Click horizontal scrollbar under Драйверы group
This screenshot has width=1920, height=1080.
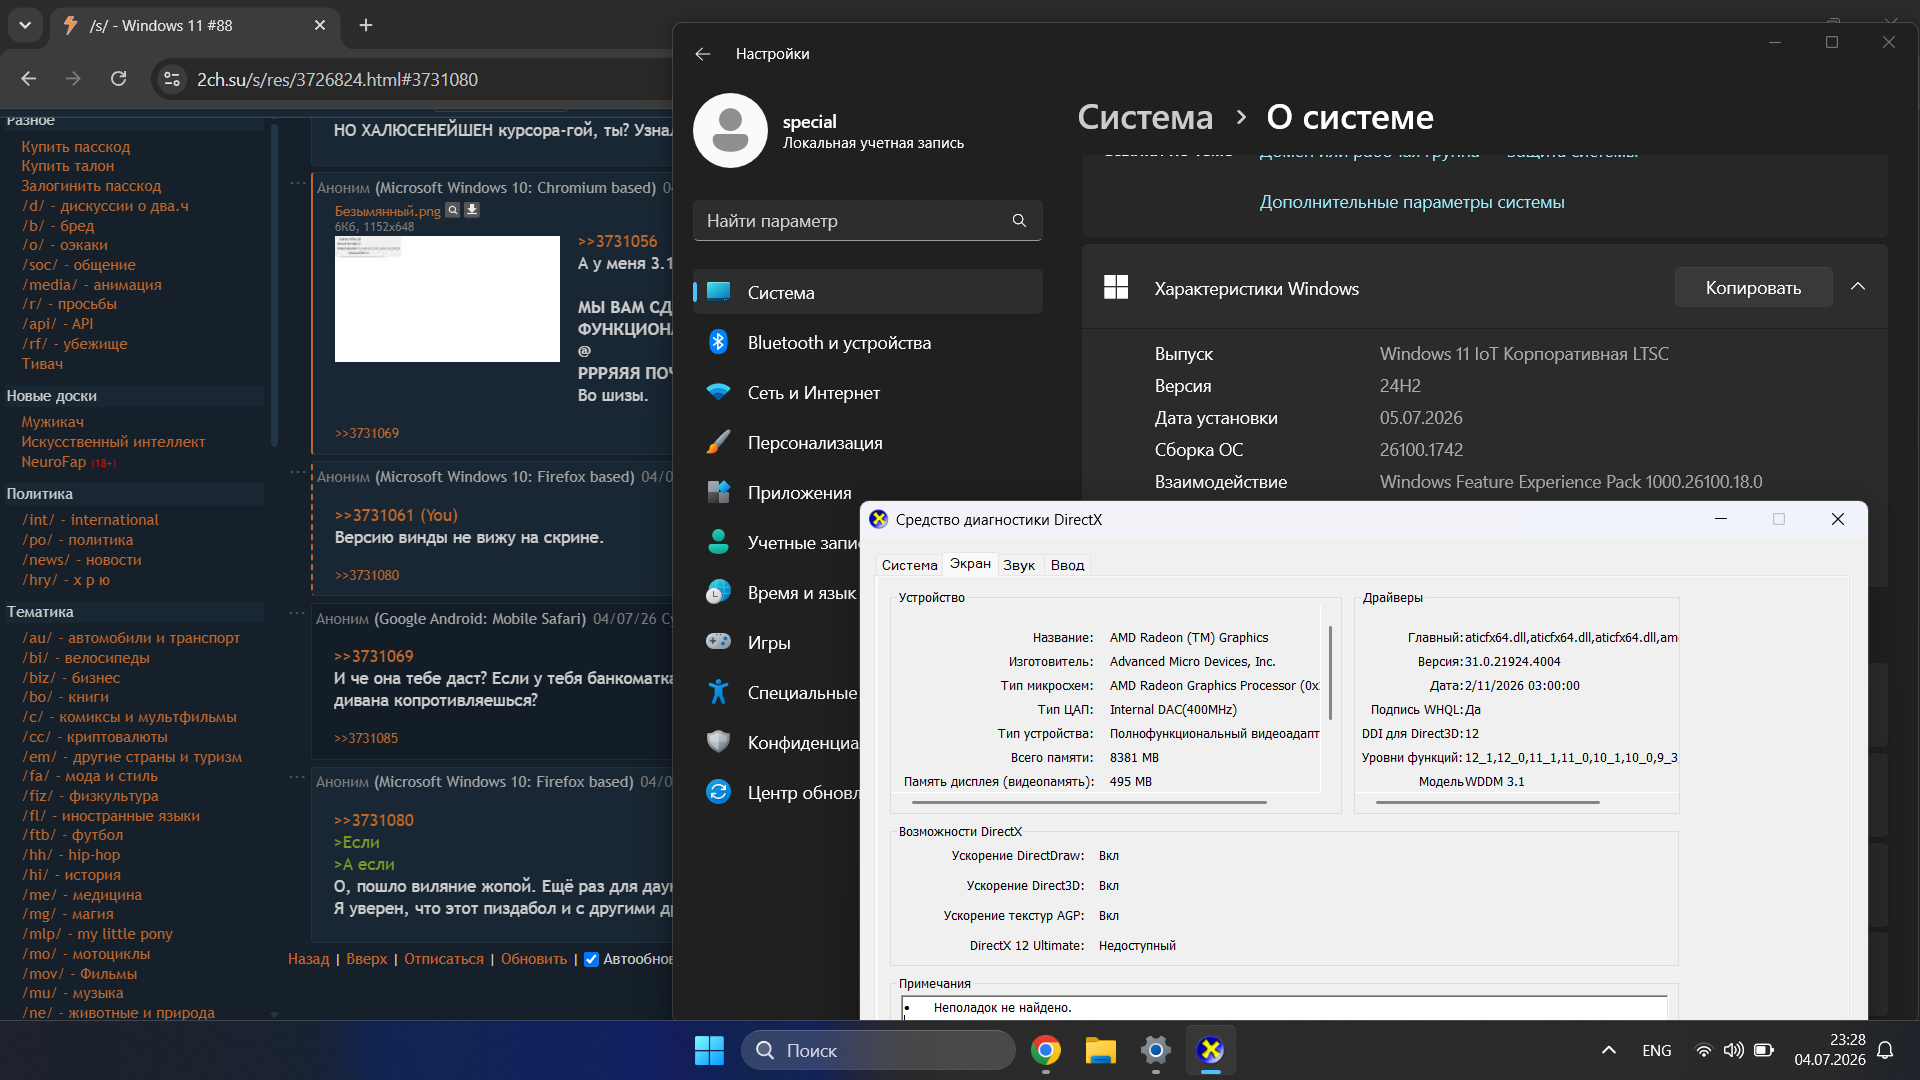click(1487, 802)
